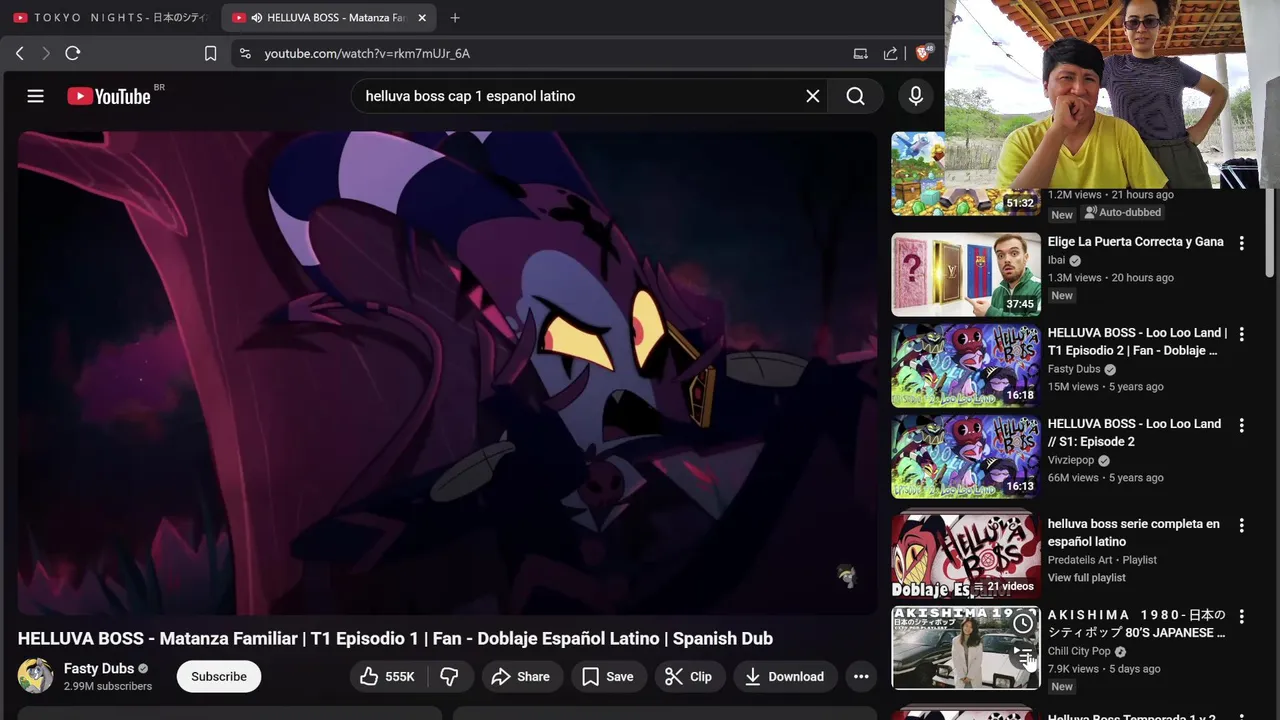This screenshot has width=1280, height=720.
Task: Click View full playlist
Action: coord(1087,578)
